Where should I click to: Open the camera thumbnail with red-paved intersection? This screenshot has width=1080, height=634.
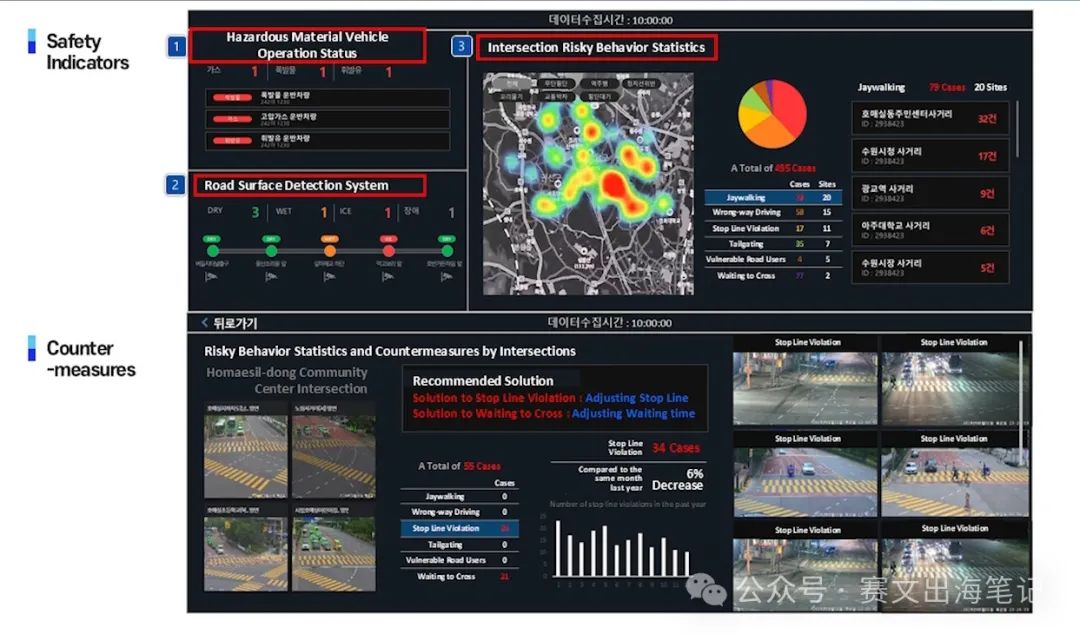pyautogui.click(x=333, y=456)
